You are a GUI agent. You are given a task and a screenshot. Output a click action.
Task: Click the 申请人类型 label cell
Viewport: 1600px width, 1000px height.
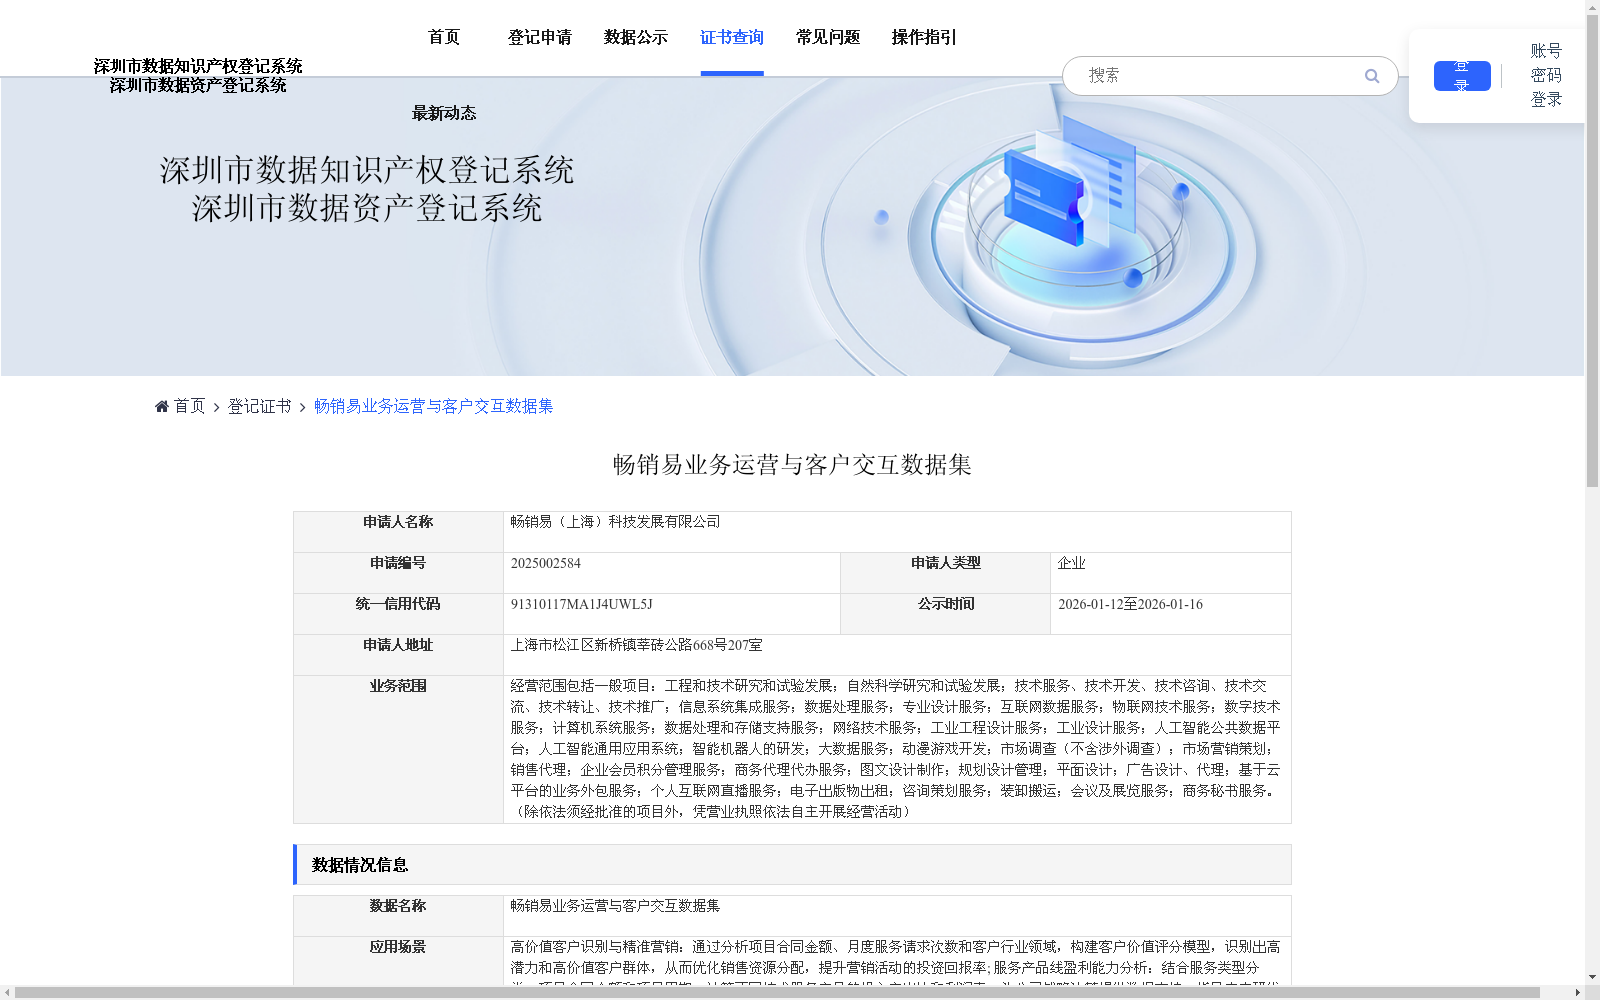click(946, 573)
